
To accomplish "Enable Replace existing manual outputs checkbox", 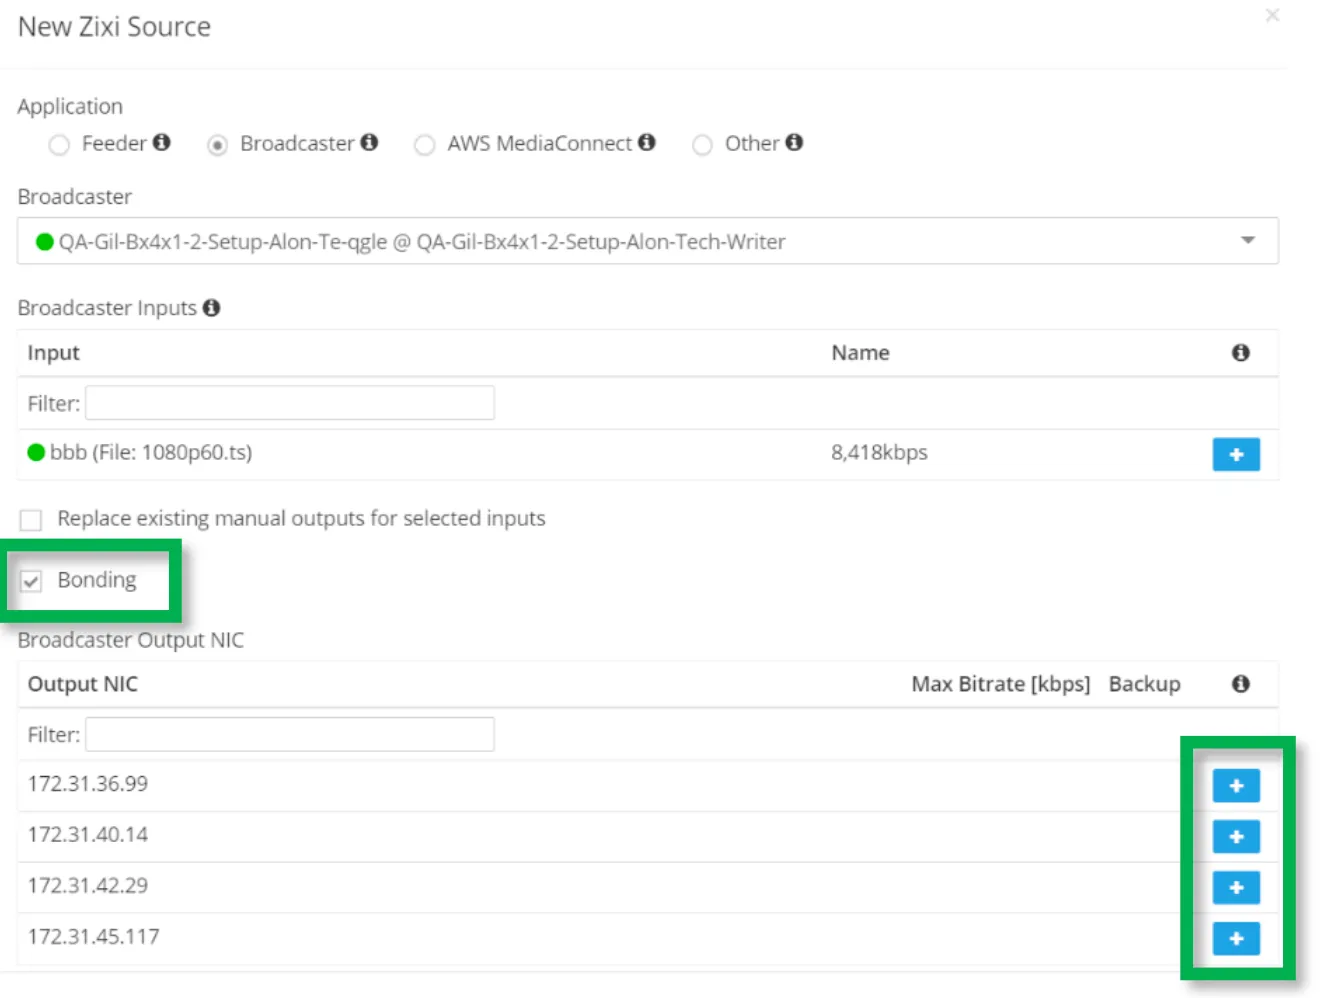I will point(31,520).
